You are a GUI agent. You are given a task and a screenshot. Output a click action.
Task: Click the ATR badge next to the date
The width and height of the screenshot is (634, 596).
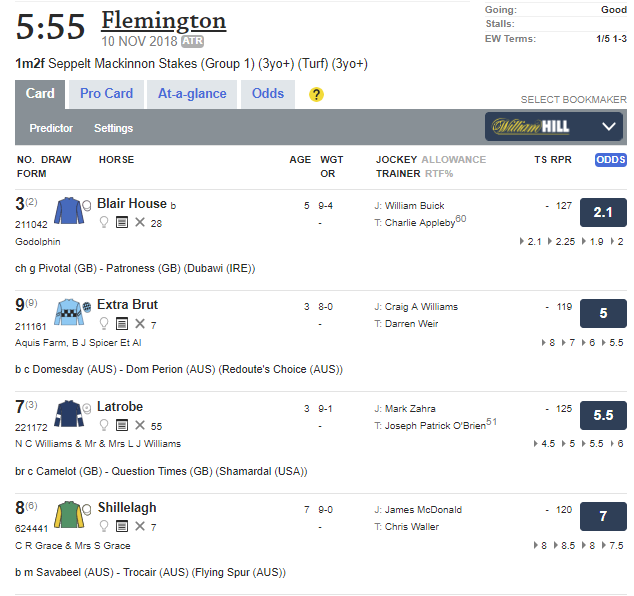pos(194,42)
